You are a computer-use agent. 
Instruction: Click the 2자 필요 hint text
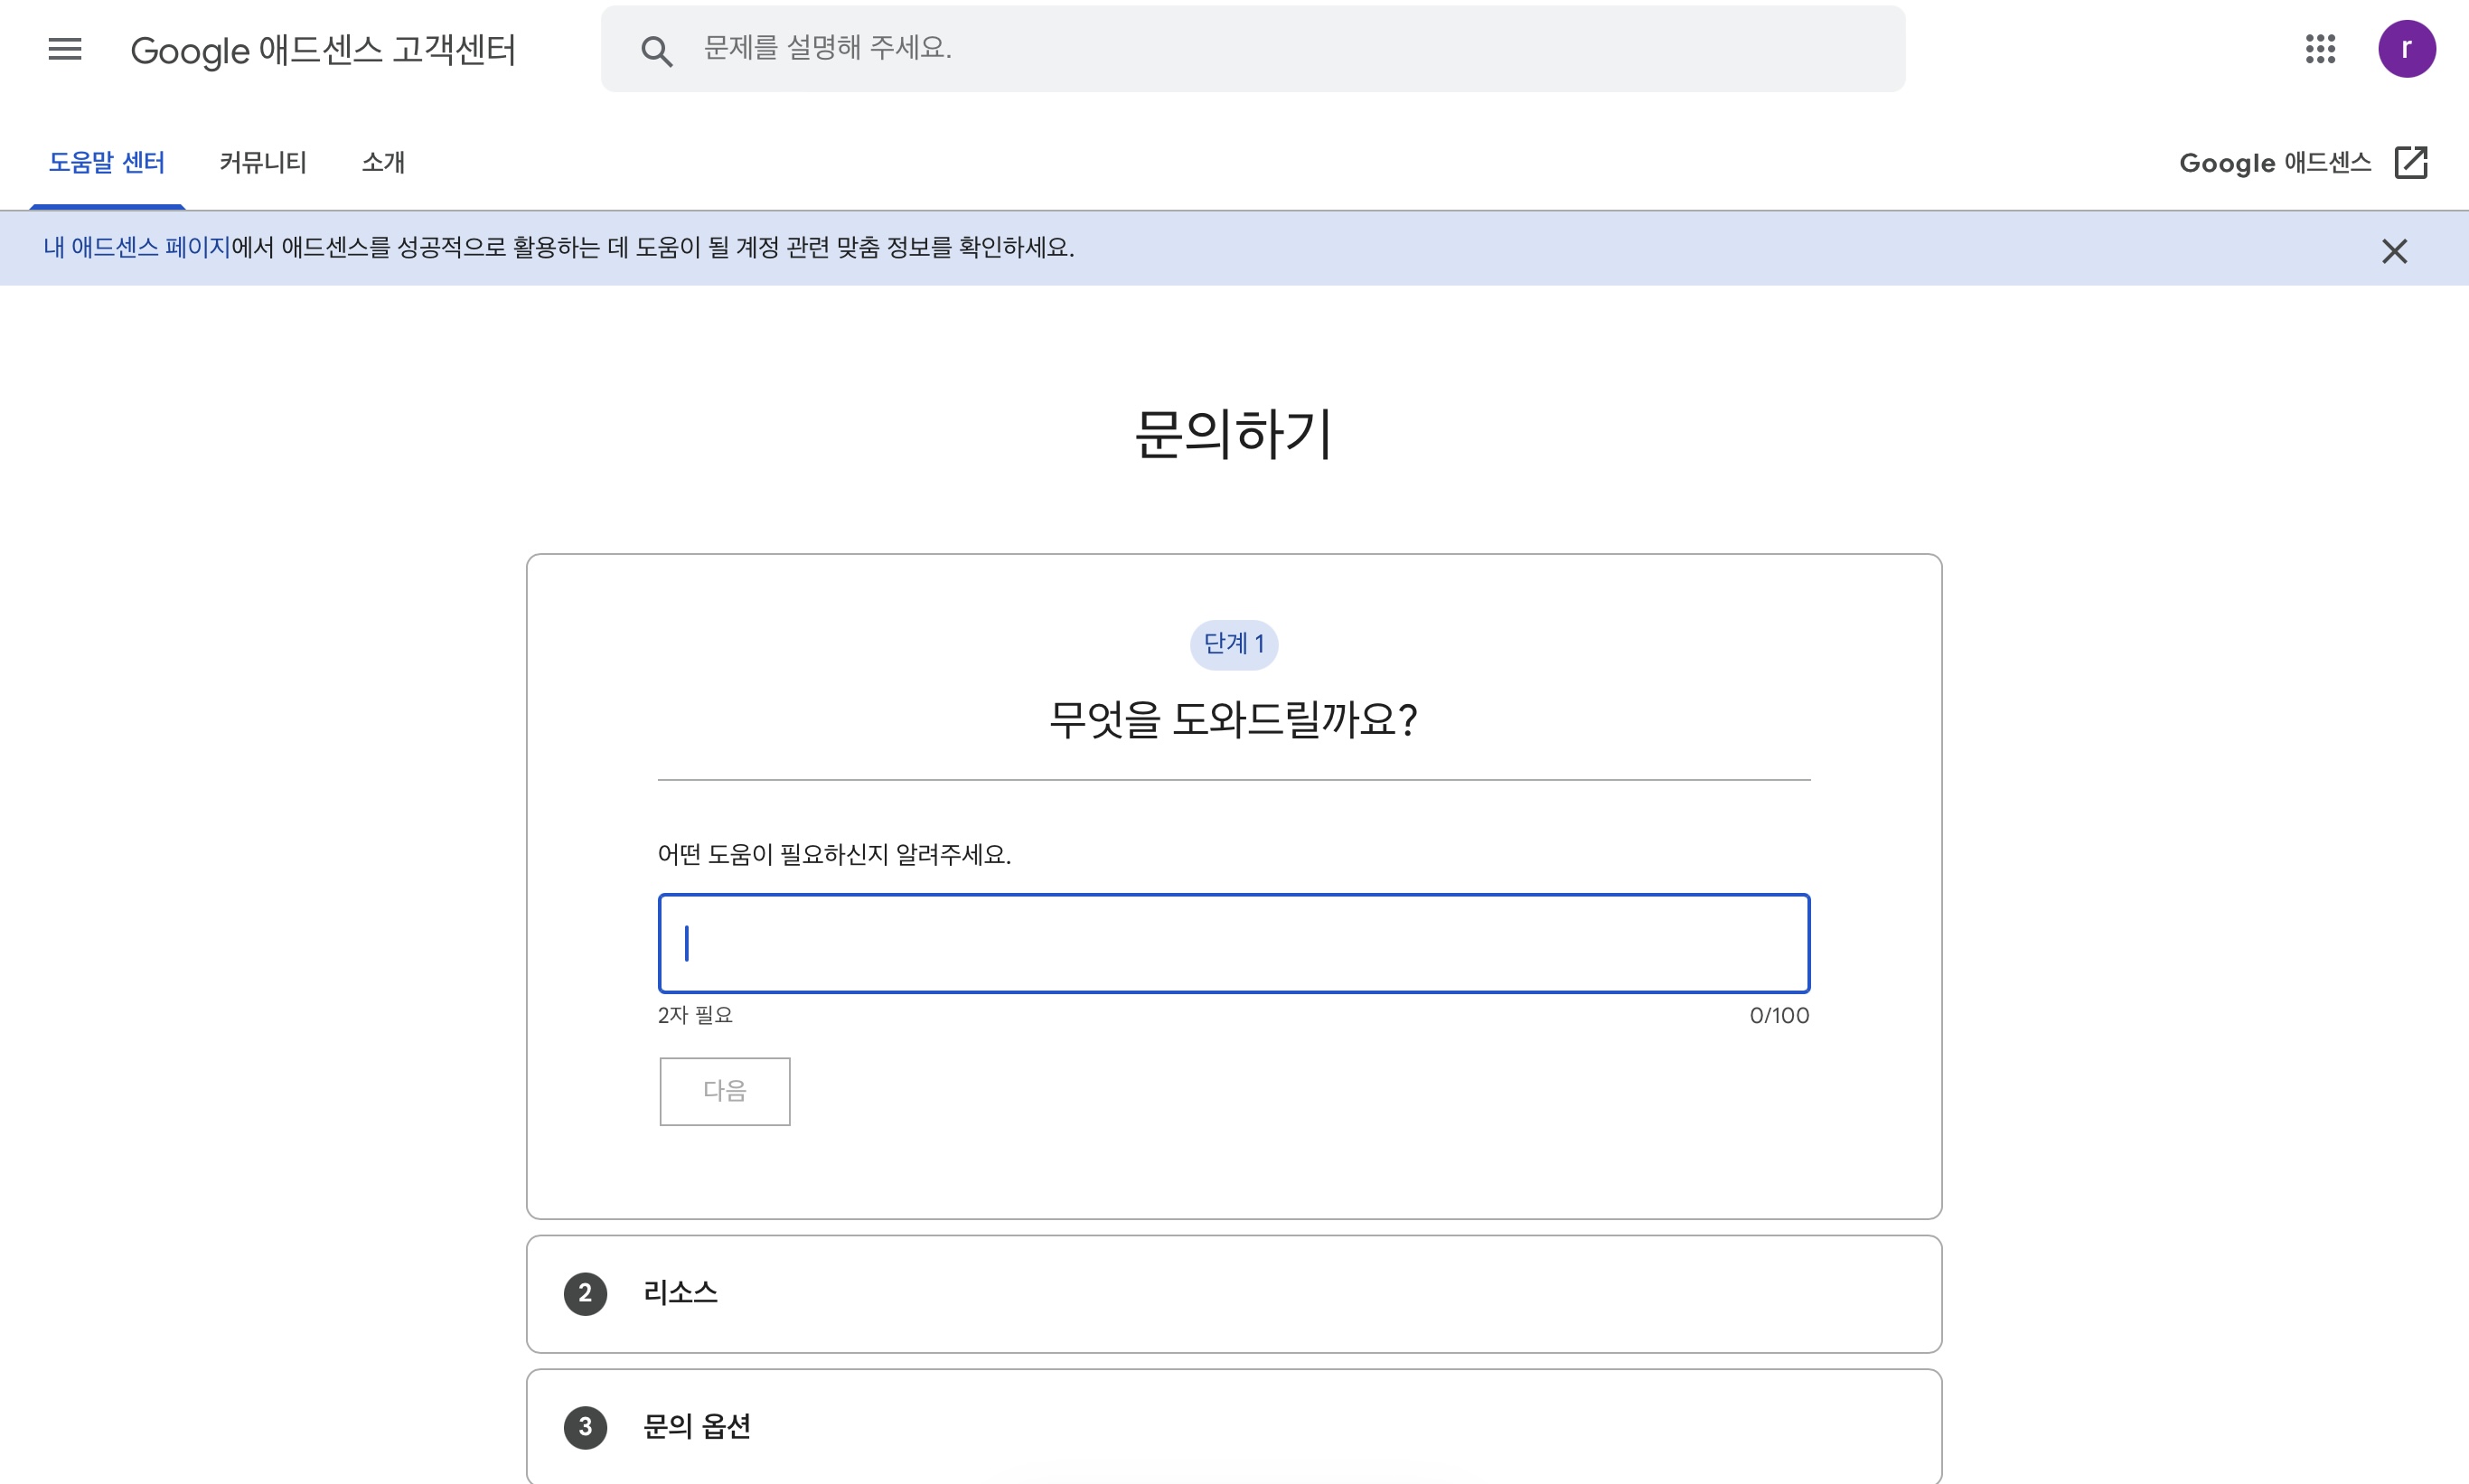click(694, 1016)
